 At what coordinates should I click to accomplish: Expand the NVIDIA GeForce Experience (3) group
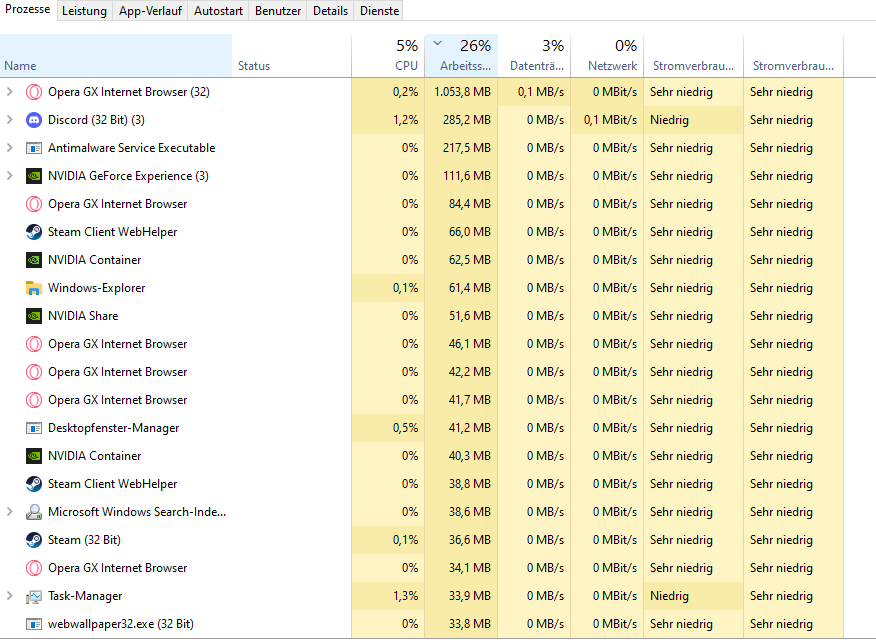(x=9, y=175)
